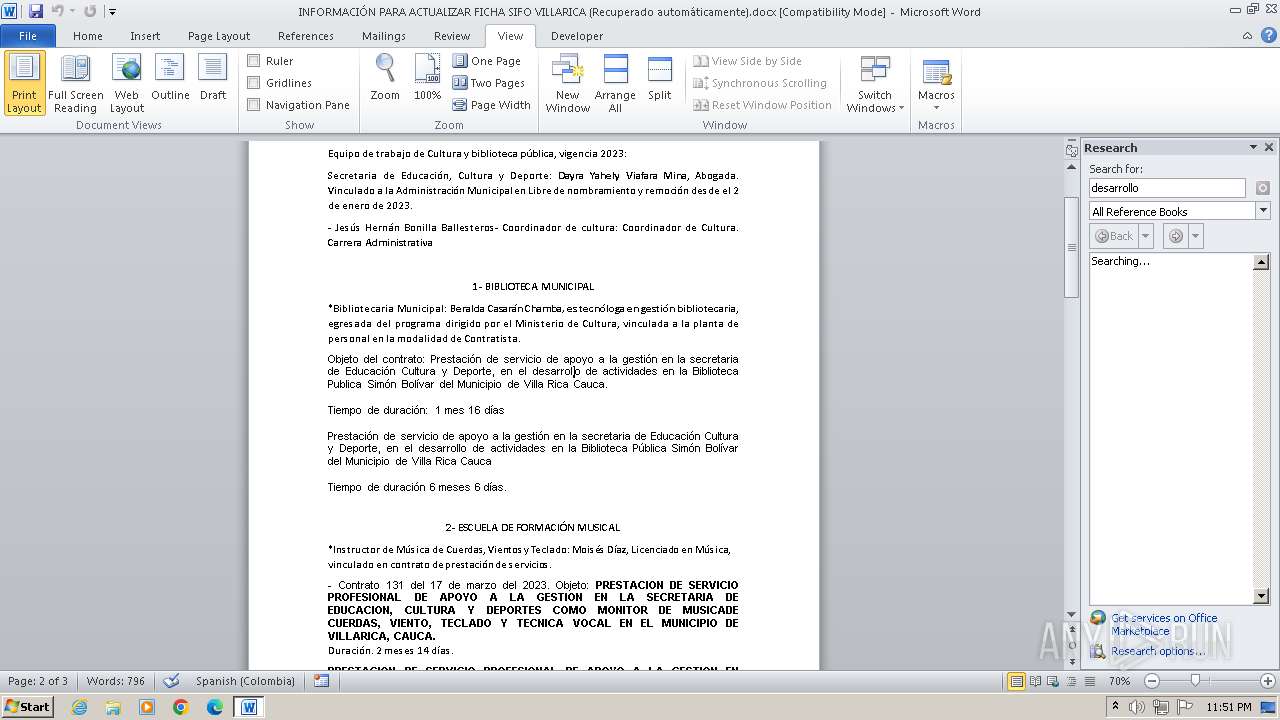Switch to Web Layout view in the ribbon

coord(127,83)
